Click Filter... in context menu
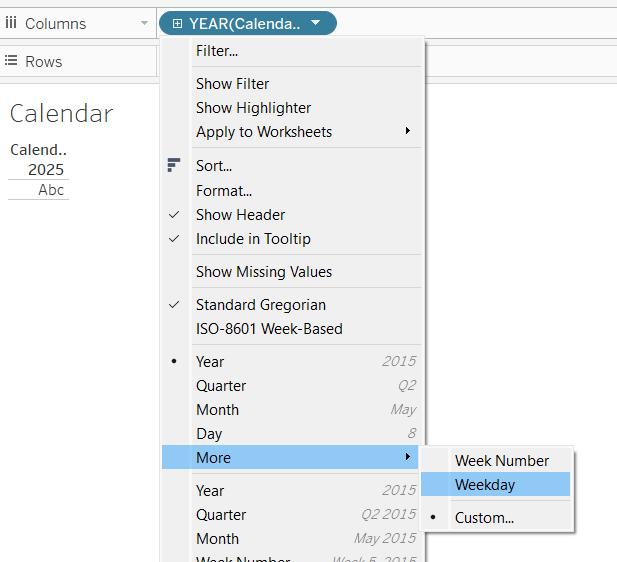Viewport: 617px width, 562px height. click(217, 51)
